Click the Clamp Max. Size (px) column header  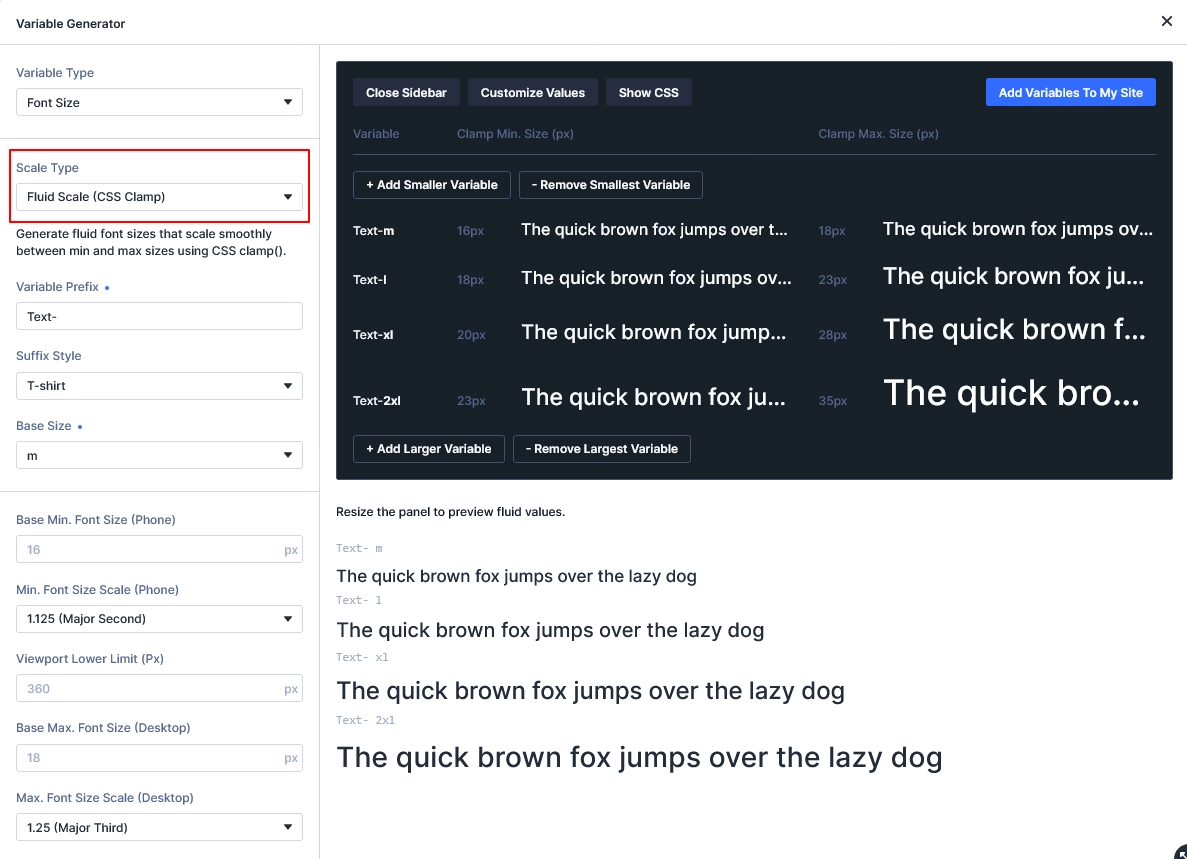878,134
